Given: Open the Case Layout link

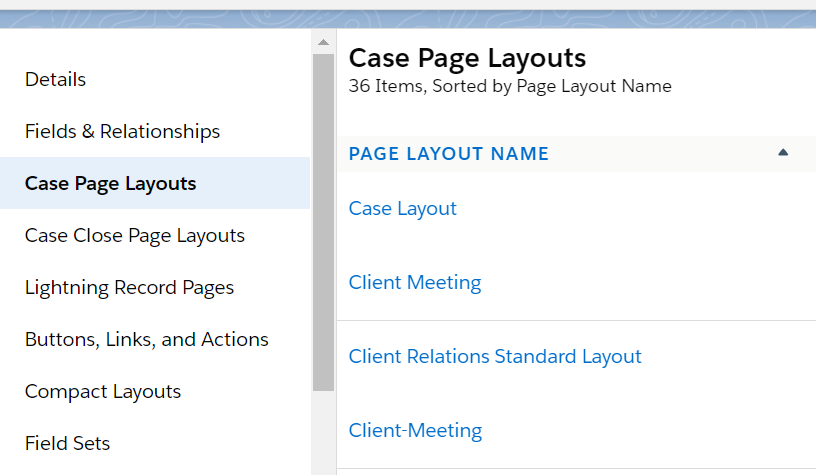Looking at the screenshot, I should (x=402, y=208).
